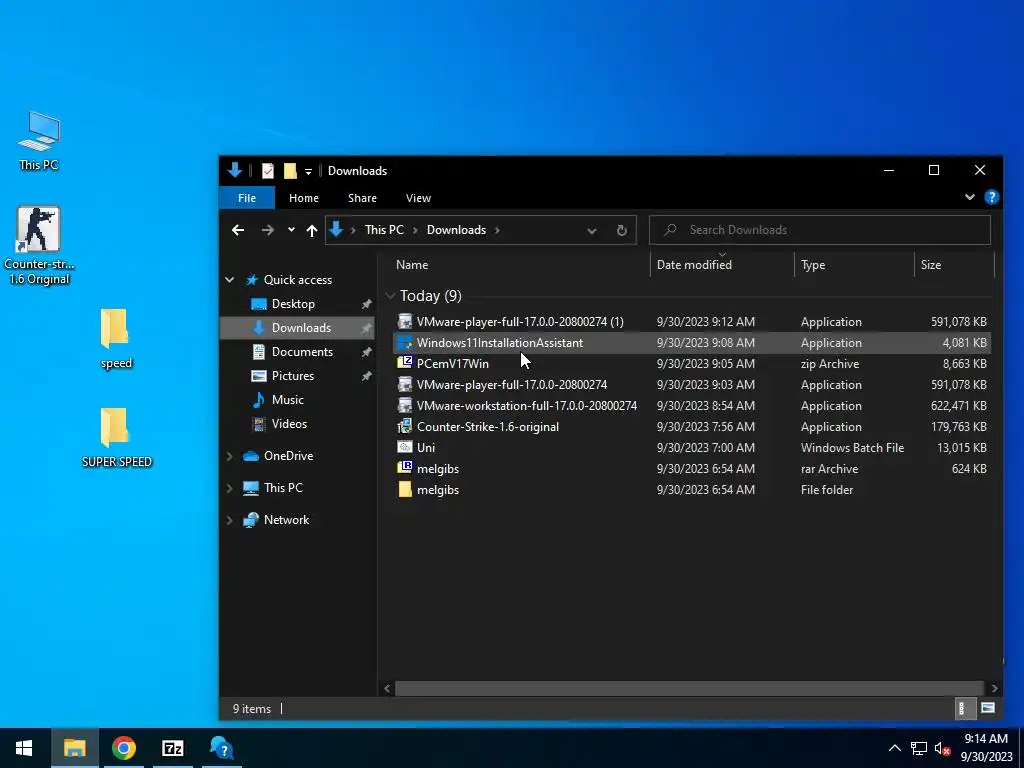Open This PC desktop icon
The height and width of the screenshot is (768, 1024).
[x=39, y=140]
